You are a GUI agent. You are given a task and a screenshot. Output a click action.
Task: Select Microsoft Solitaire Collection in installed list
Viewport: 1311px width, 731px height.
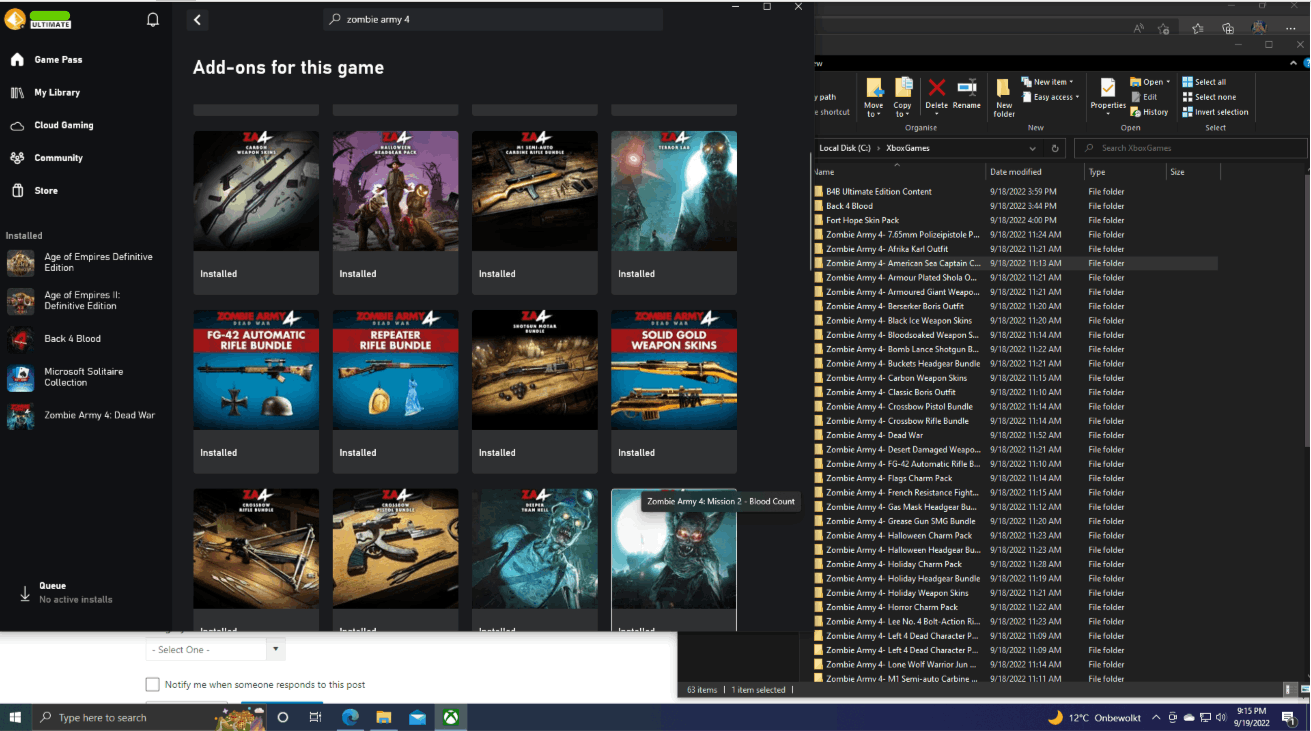tap(85, 377)
